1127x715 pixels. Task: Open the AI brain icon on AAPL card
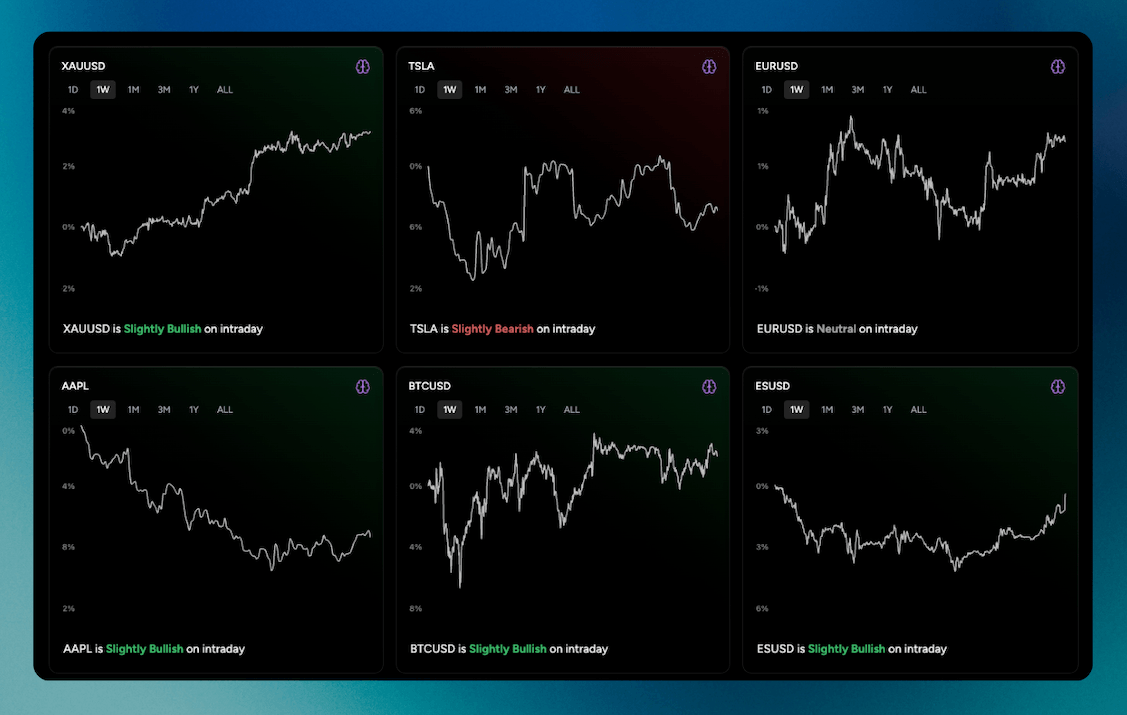[362, 387]
